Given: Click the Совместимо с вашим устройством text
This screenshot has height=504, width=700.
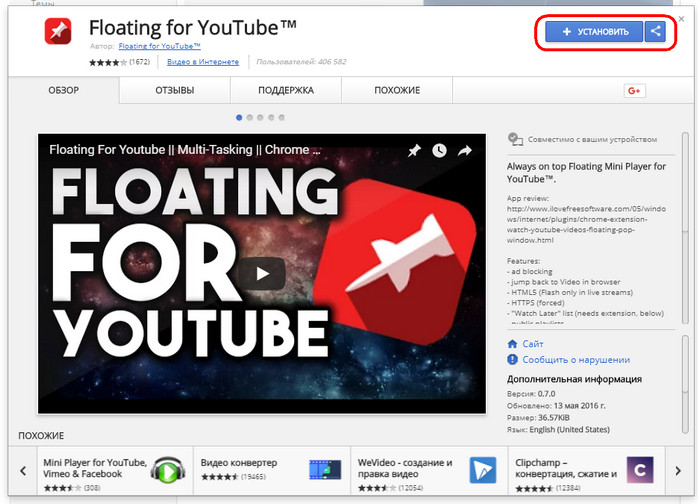Looking at the screenshot, I should click(592, 139).
